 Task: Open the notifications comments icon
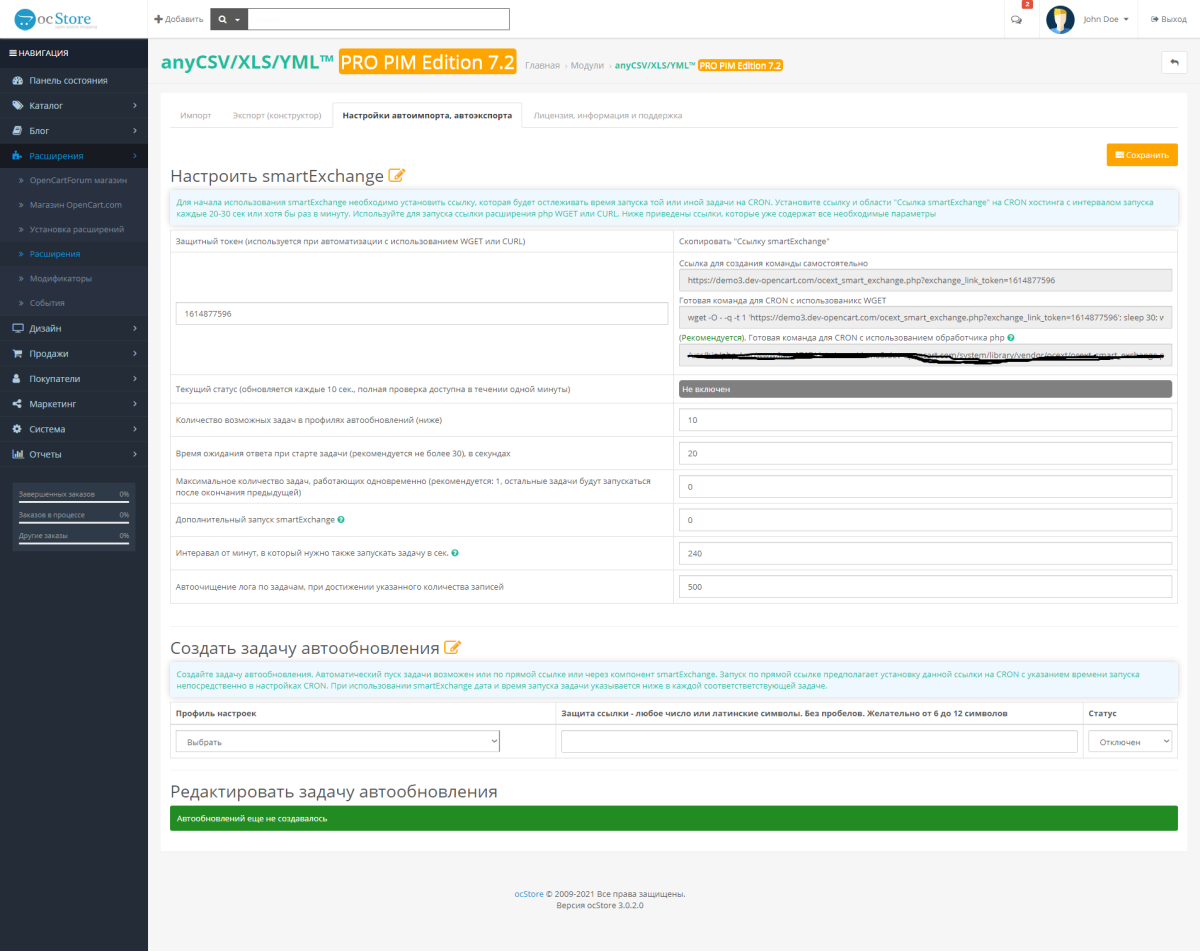(1016, 19)
